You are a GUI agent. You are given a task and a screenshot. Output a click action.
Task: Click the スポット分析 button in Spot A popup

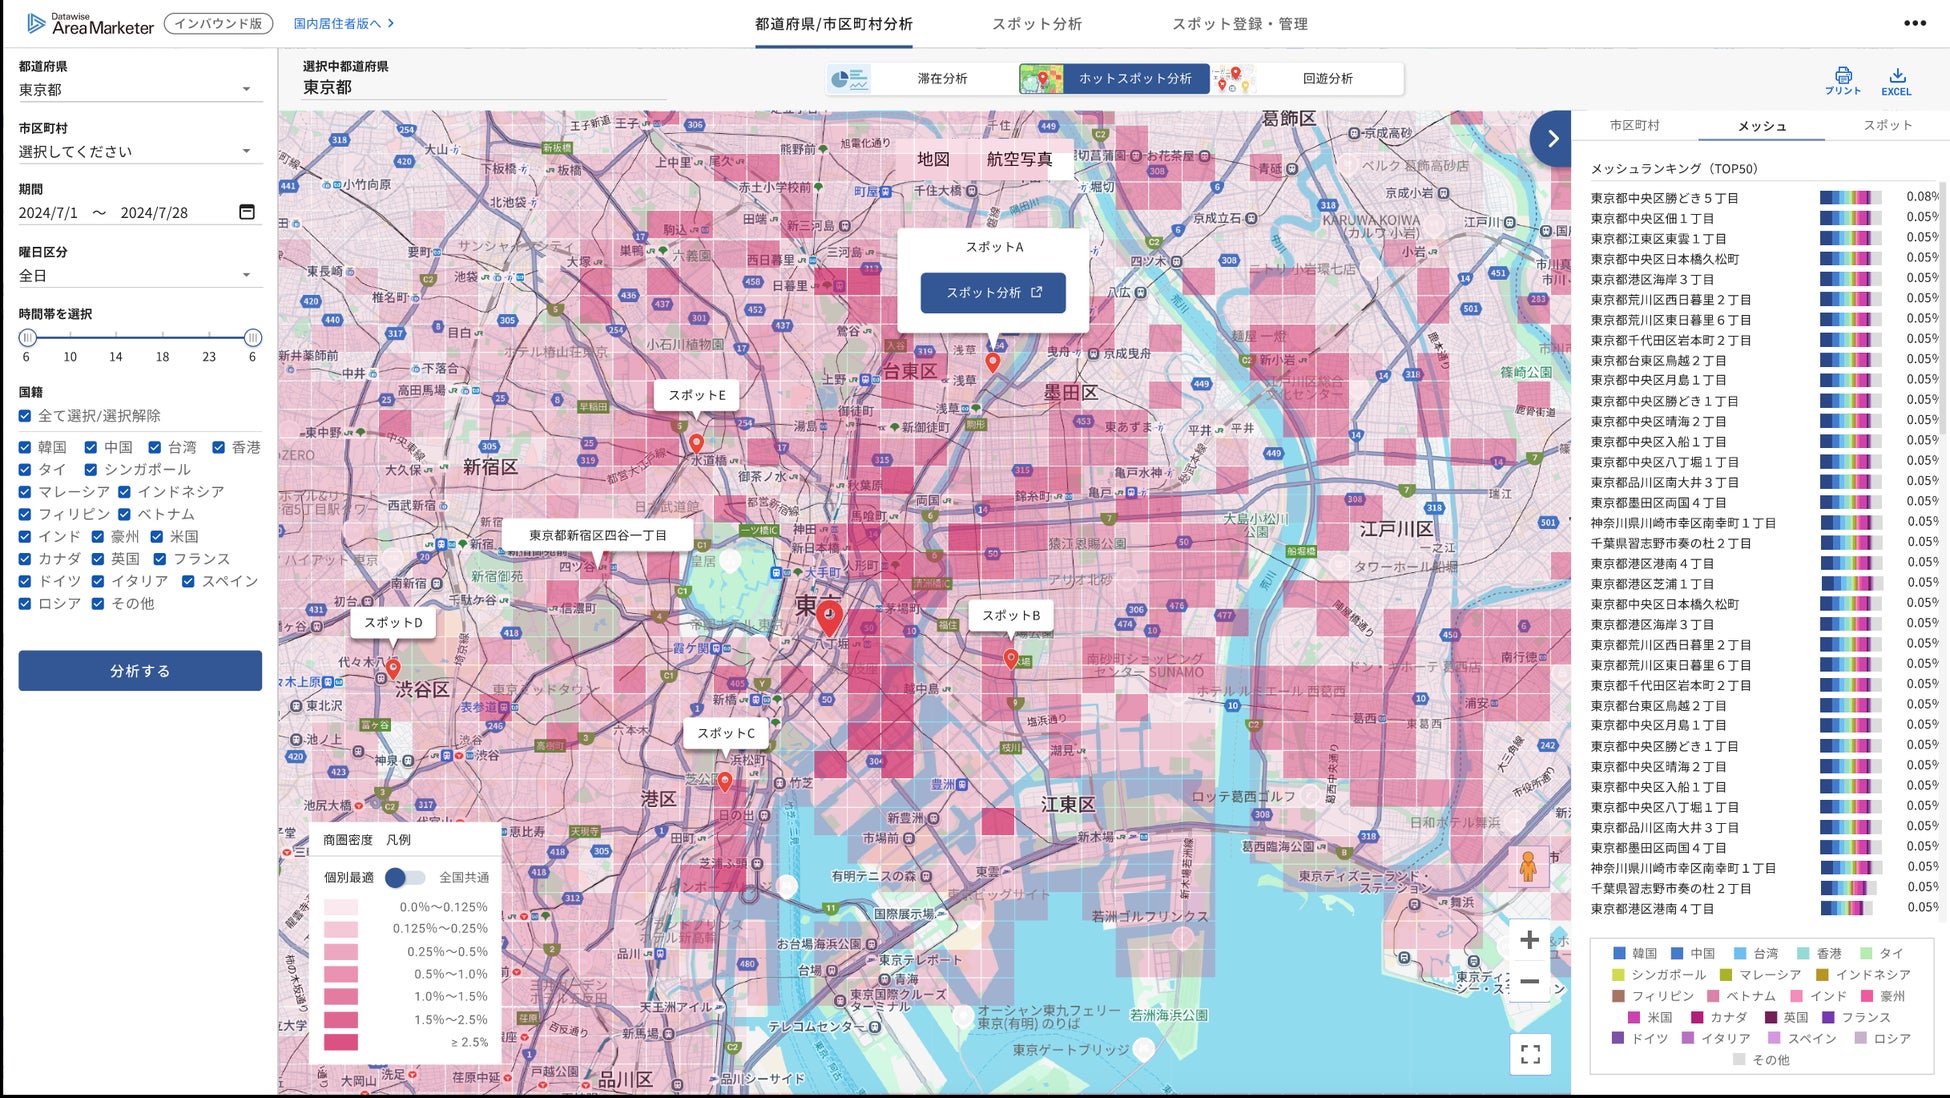pyautogui.click(x=992, y=293)
